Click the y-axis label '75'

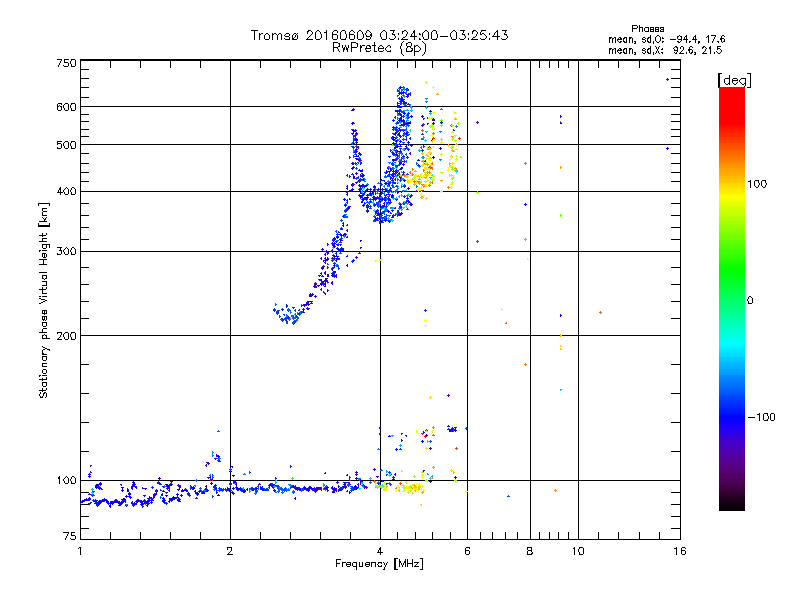click(x=70, y=536)
